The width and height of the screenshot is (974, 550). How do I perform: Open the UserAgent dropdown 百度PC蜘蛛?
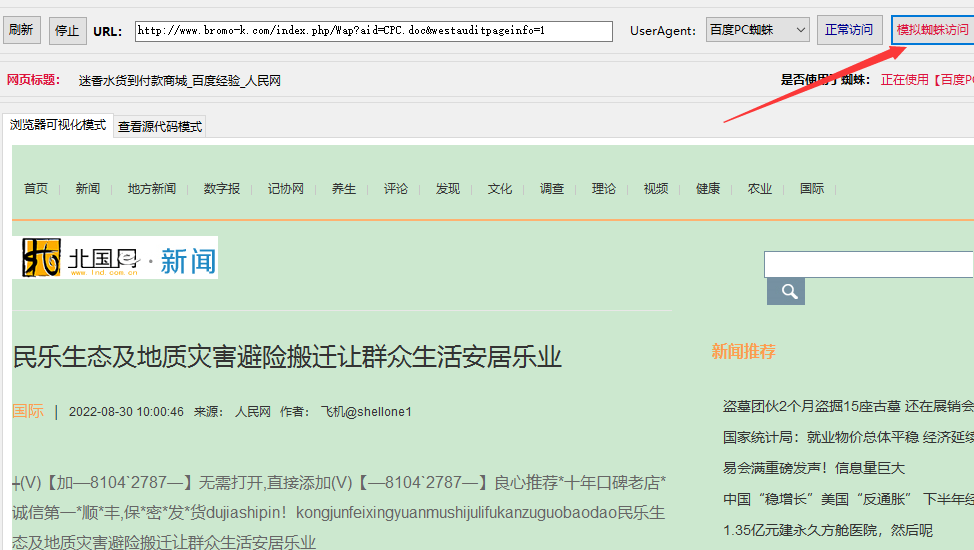coord(757,31)
